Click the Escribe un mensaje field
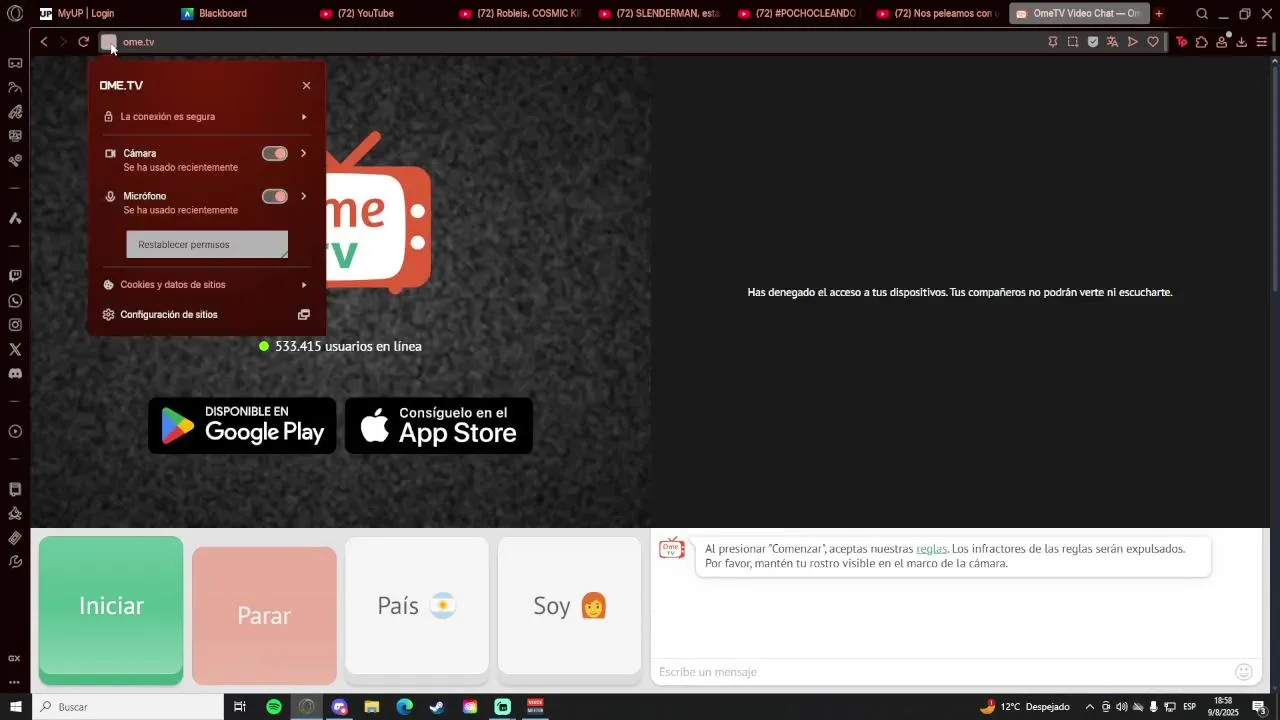Image resolution: width=1280 pixels, height=720 pixels. [x=943, y=672]
